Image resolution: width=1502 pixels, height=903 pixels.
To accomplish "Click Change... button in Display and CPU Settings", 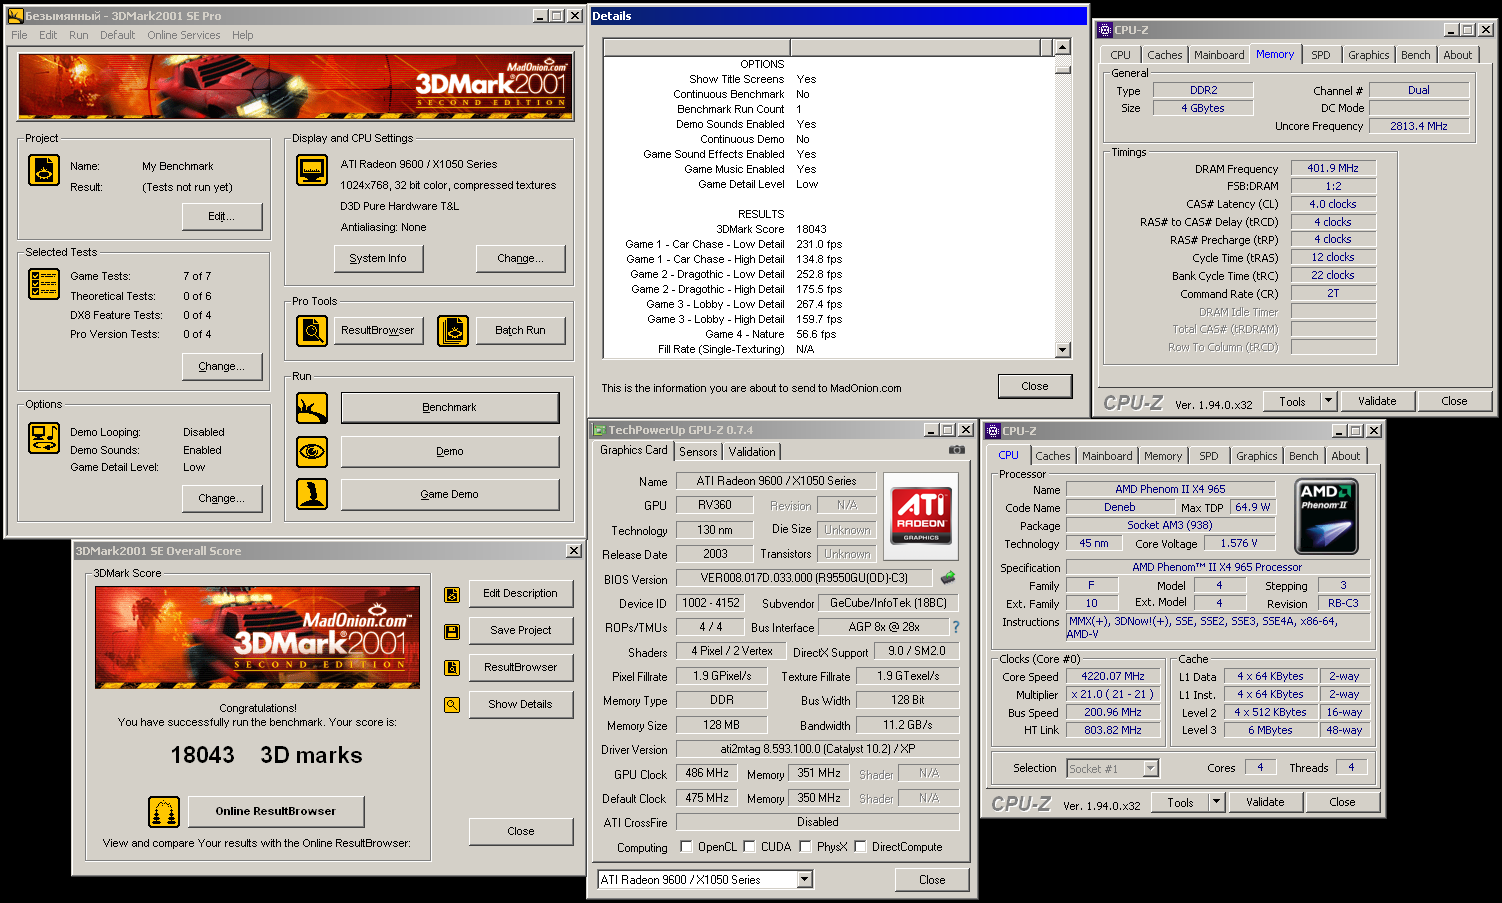I will tap(521, 258).
